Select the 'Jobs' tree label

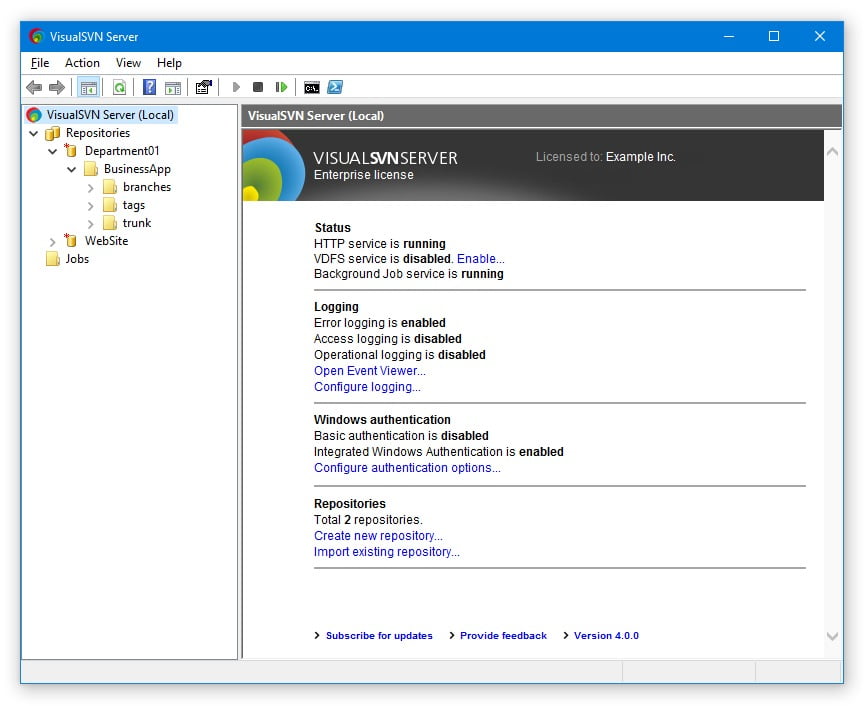77,258
